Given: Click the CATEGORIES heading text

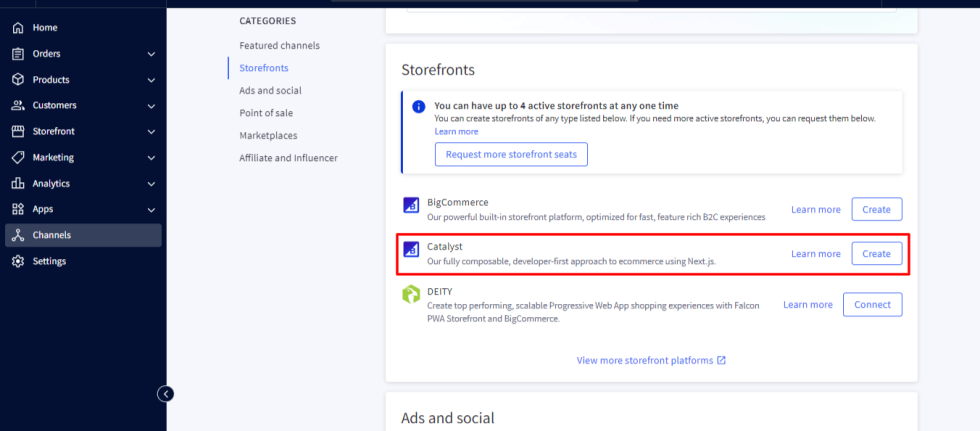Looking at the screenshot, I should 268,21.
